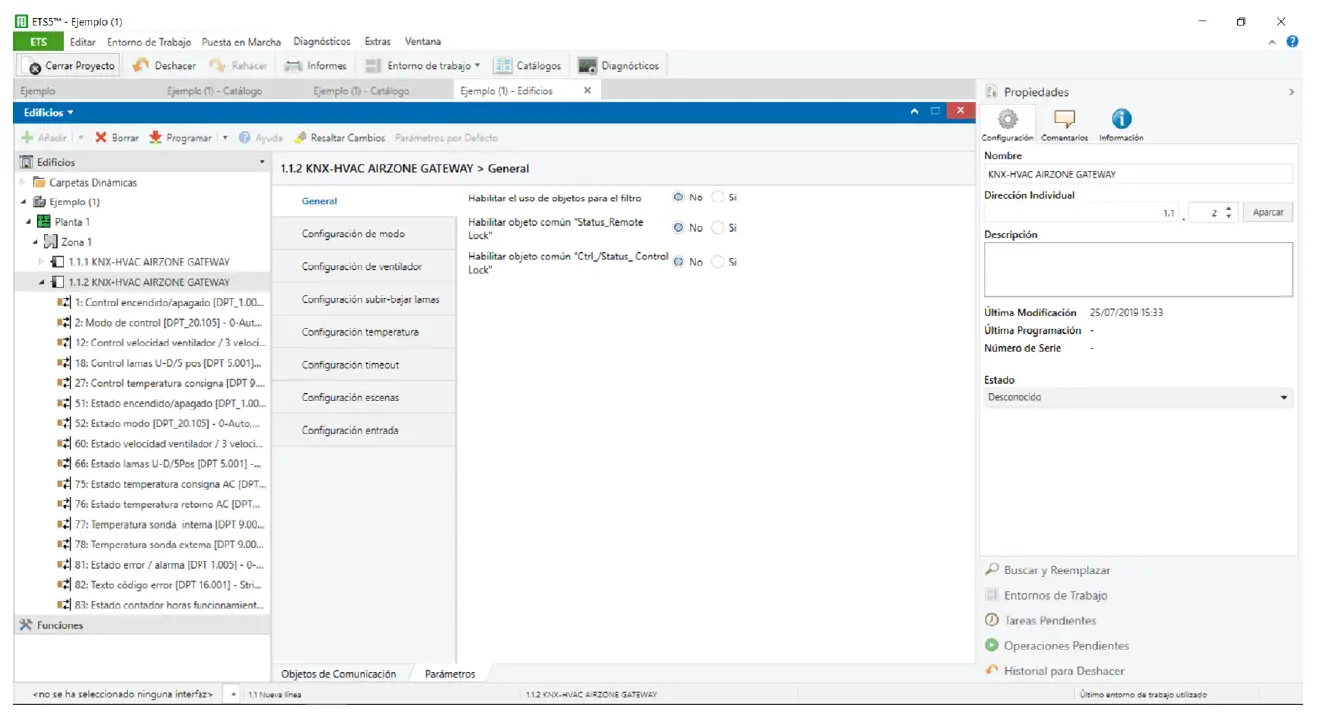Open the Puesta en Marcha menu
This screenshot has width=1318, height=719.
(241, 42)
